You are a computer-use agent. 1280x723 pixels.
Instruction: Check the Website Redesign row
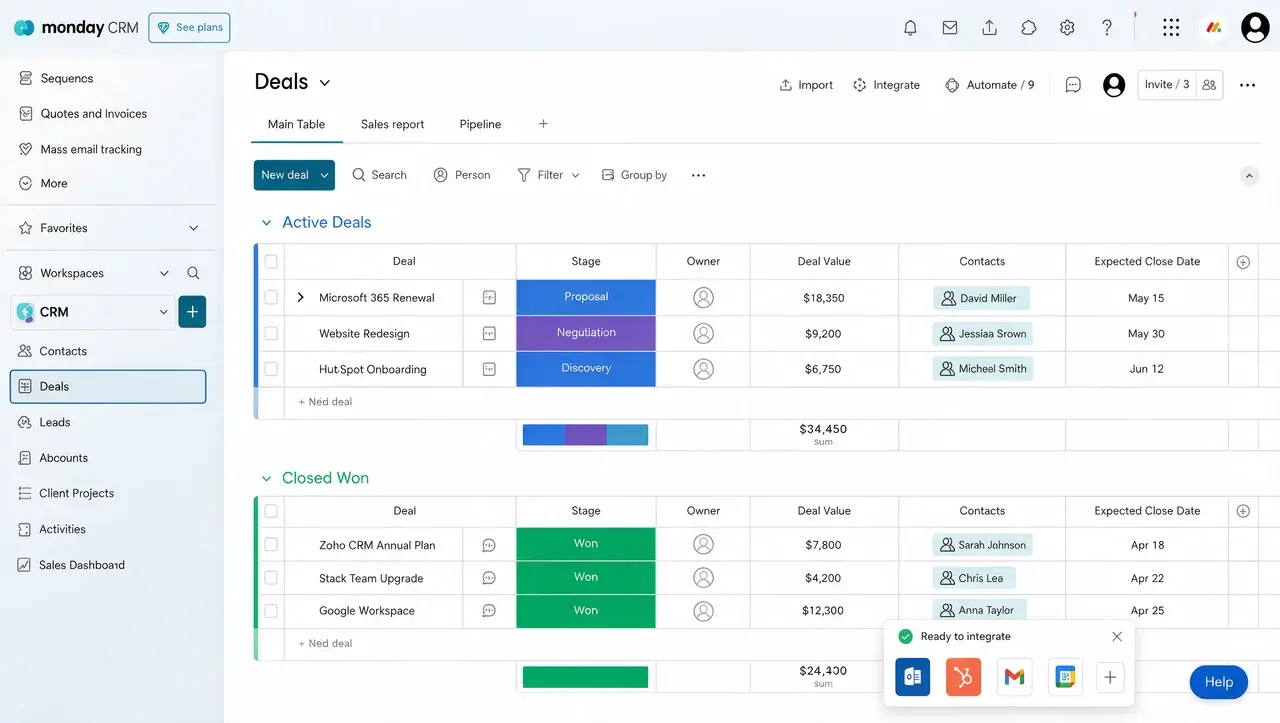coord(271,333)
